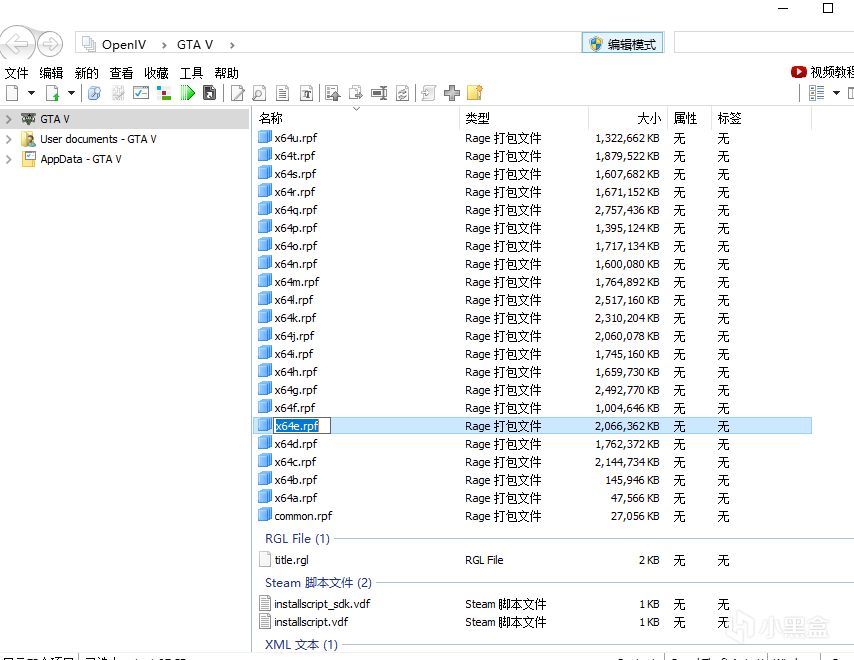Click the grayed script document icon
The image size is (854, 660).
[x=429, y=93]
